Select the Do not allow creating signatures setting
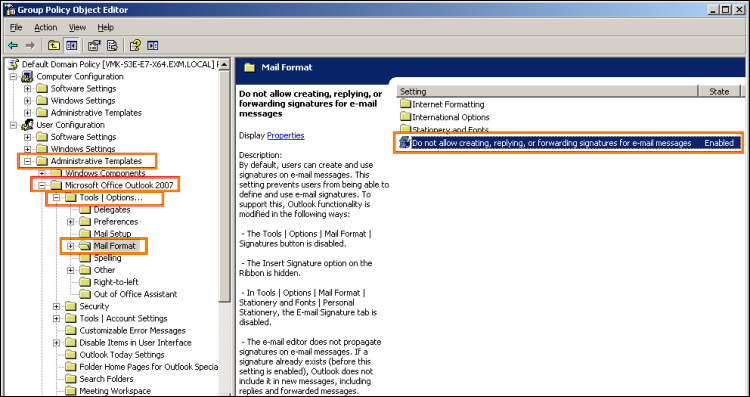 point(551,143)
